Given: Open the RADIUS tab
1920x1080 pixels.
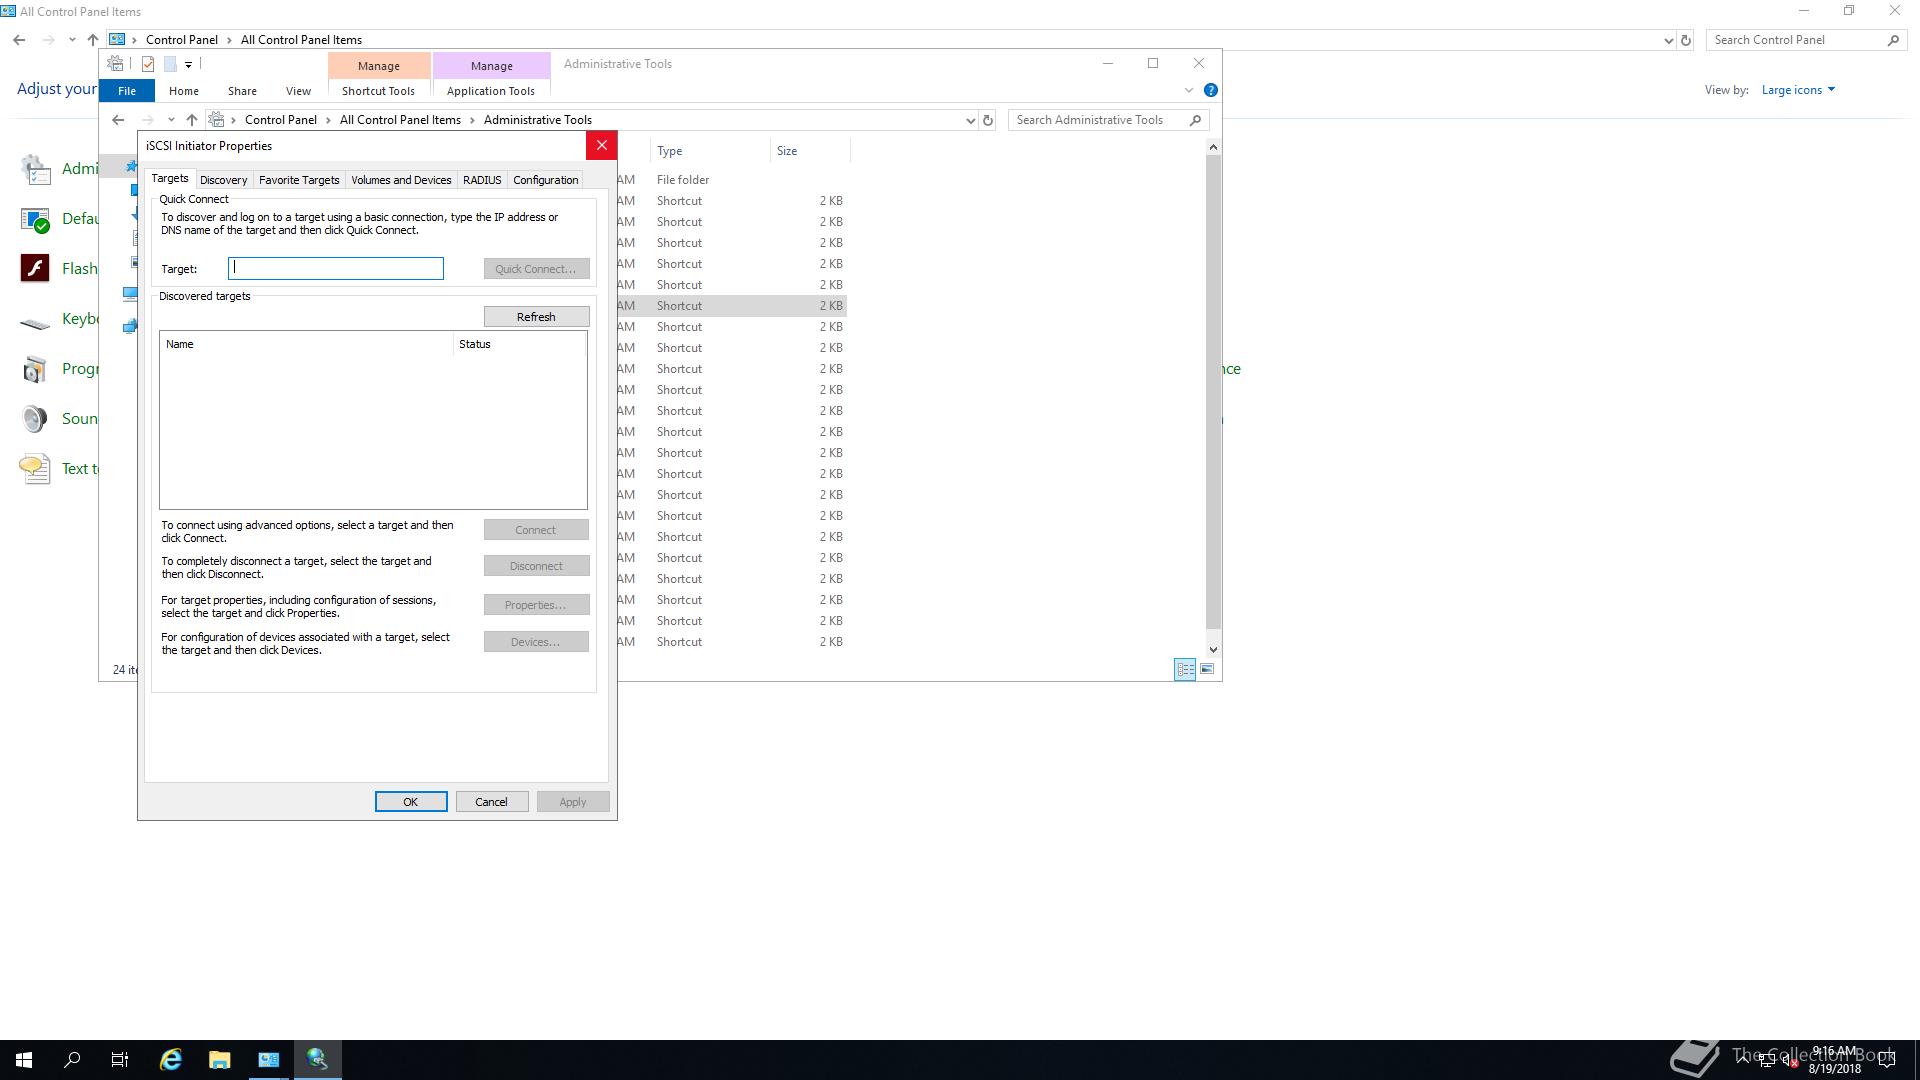Looking at the screenshot, I should 482,180.
